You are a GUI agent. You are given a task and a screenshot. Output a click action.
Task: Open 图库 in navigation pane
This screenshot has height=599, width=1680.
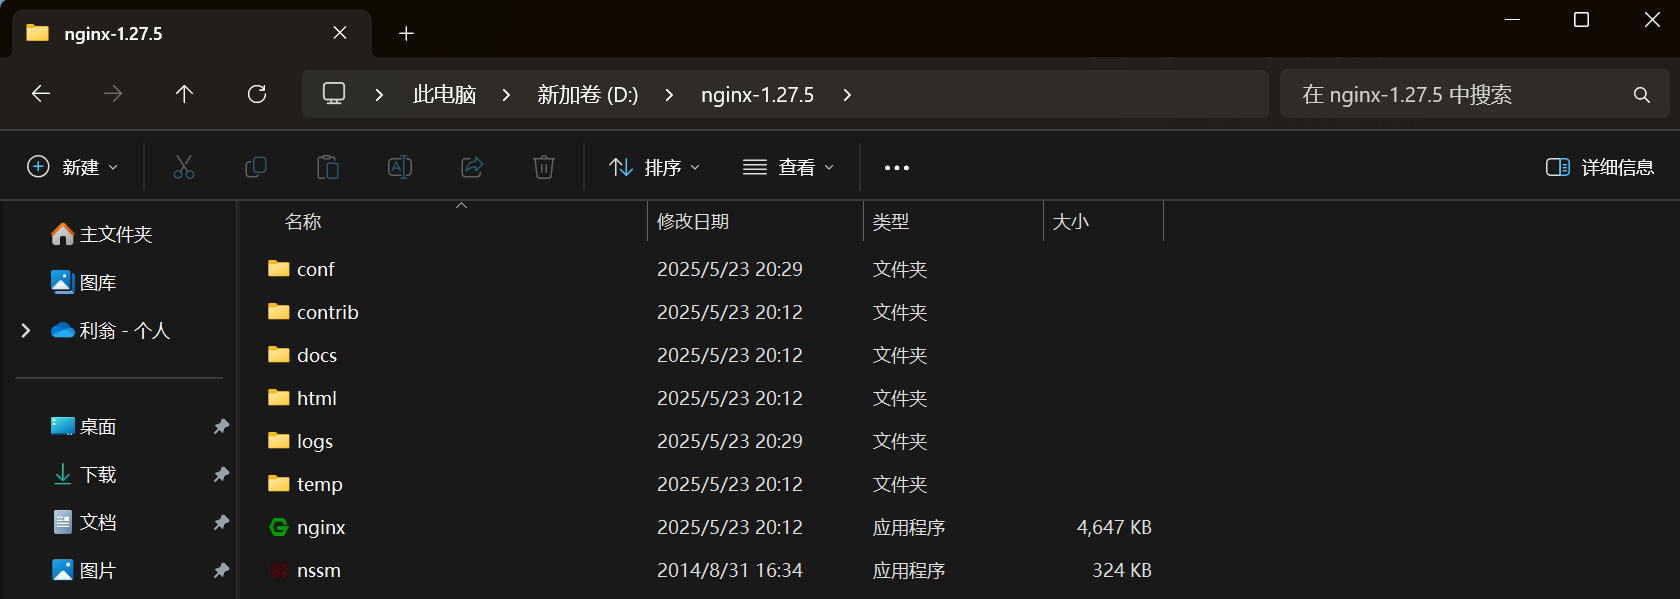point(84,282)
